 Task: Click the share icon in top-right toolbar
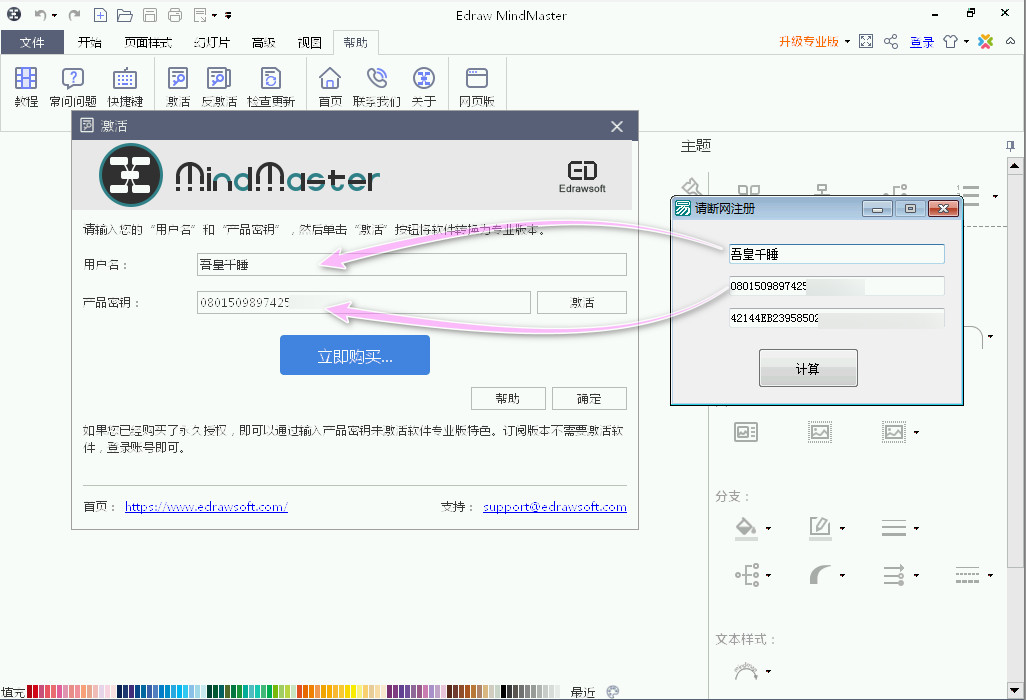(892, 42)
